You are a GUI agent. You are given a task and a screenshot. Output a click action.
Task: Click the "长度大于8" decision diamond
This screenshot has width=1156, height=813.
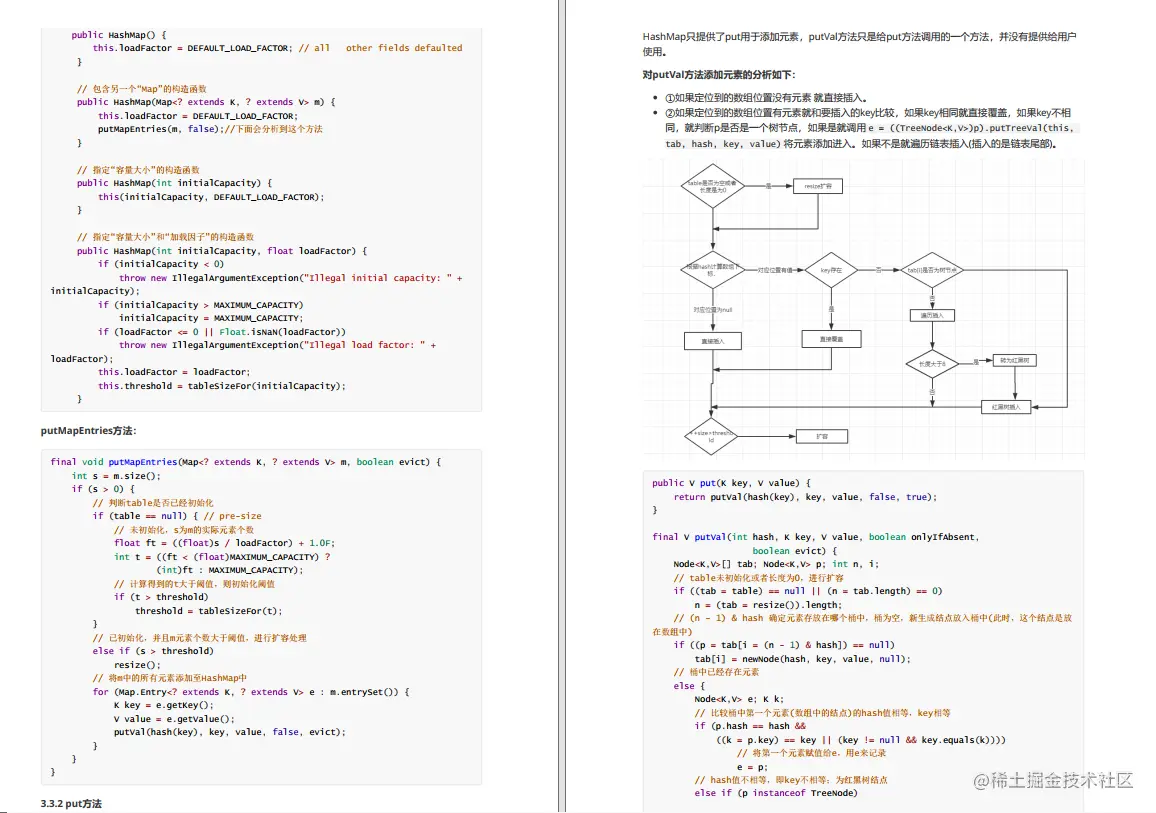coord(932,363)
